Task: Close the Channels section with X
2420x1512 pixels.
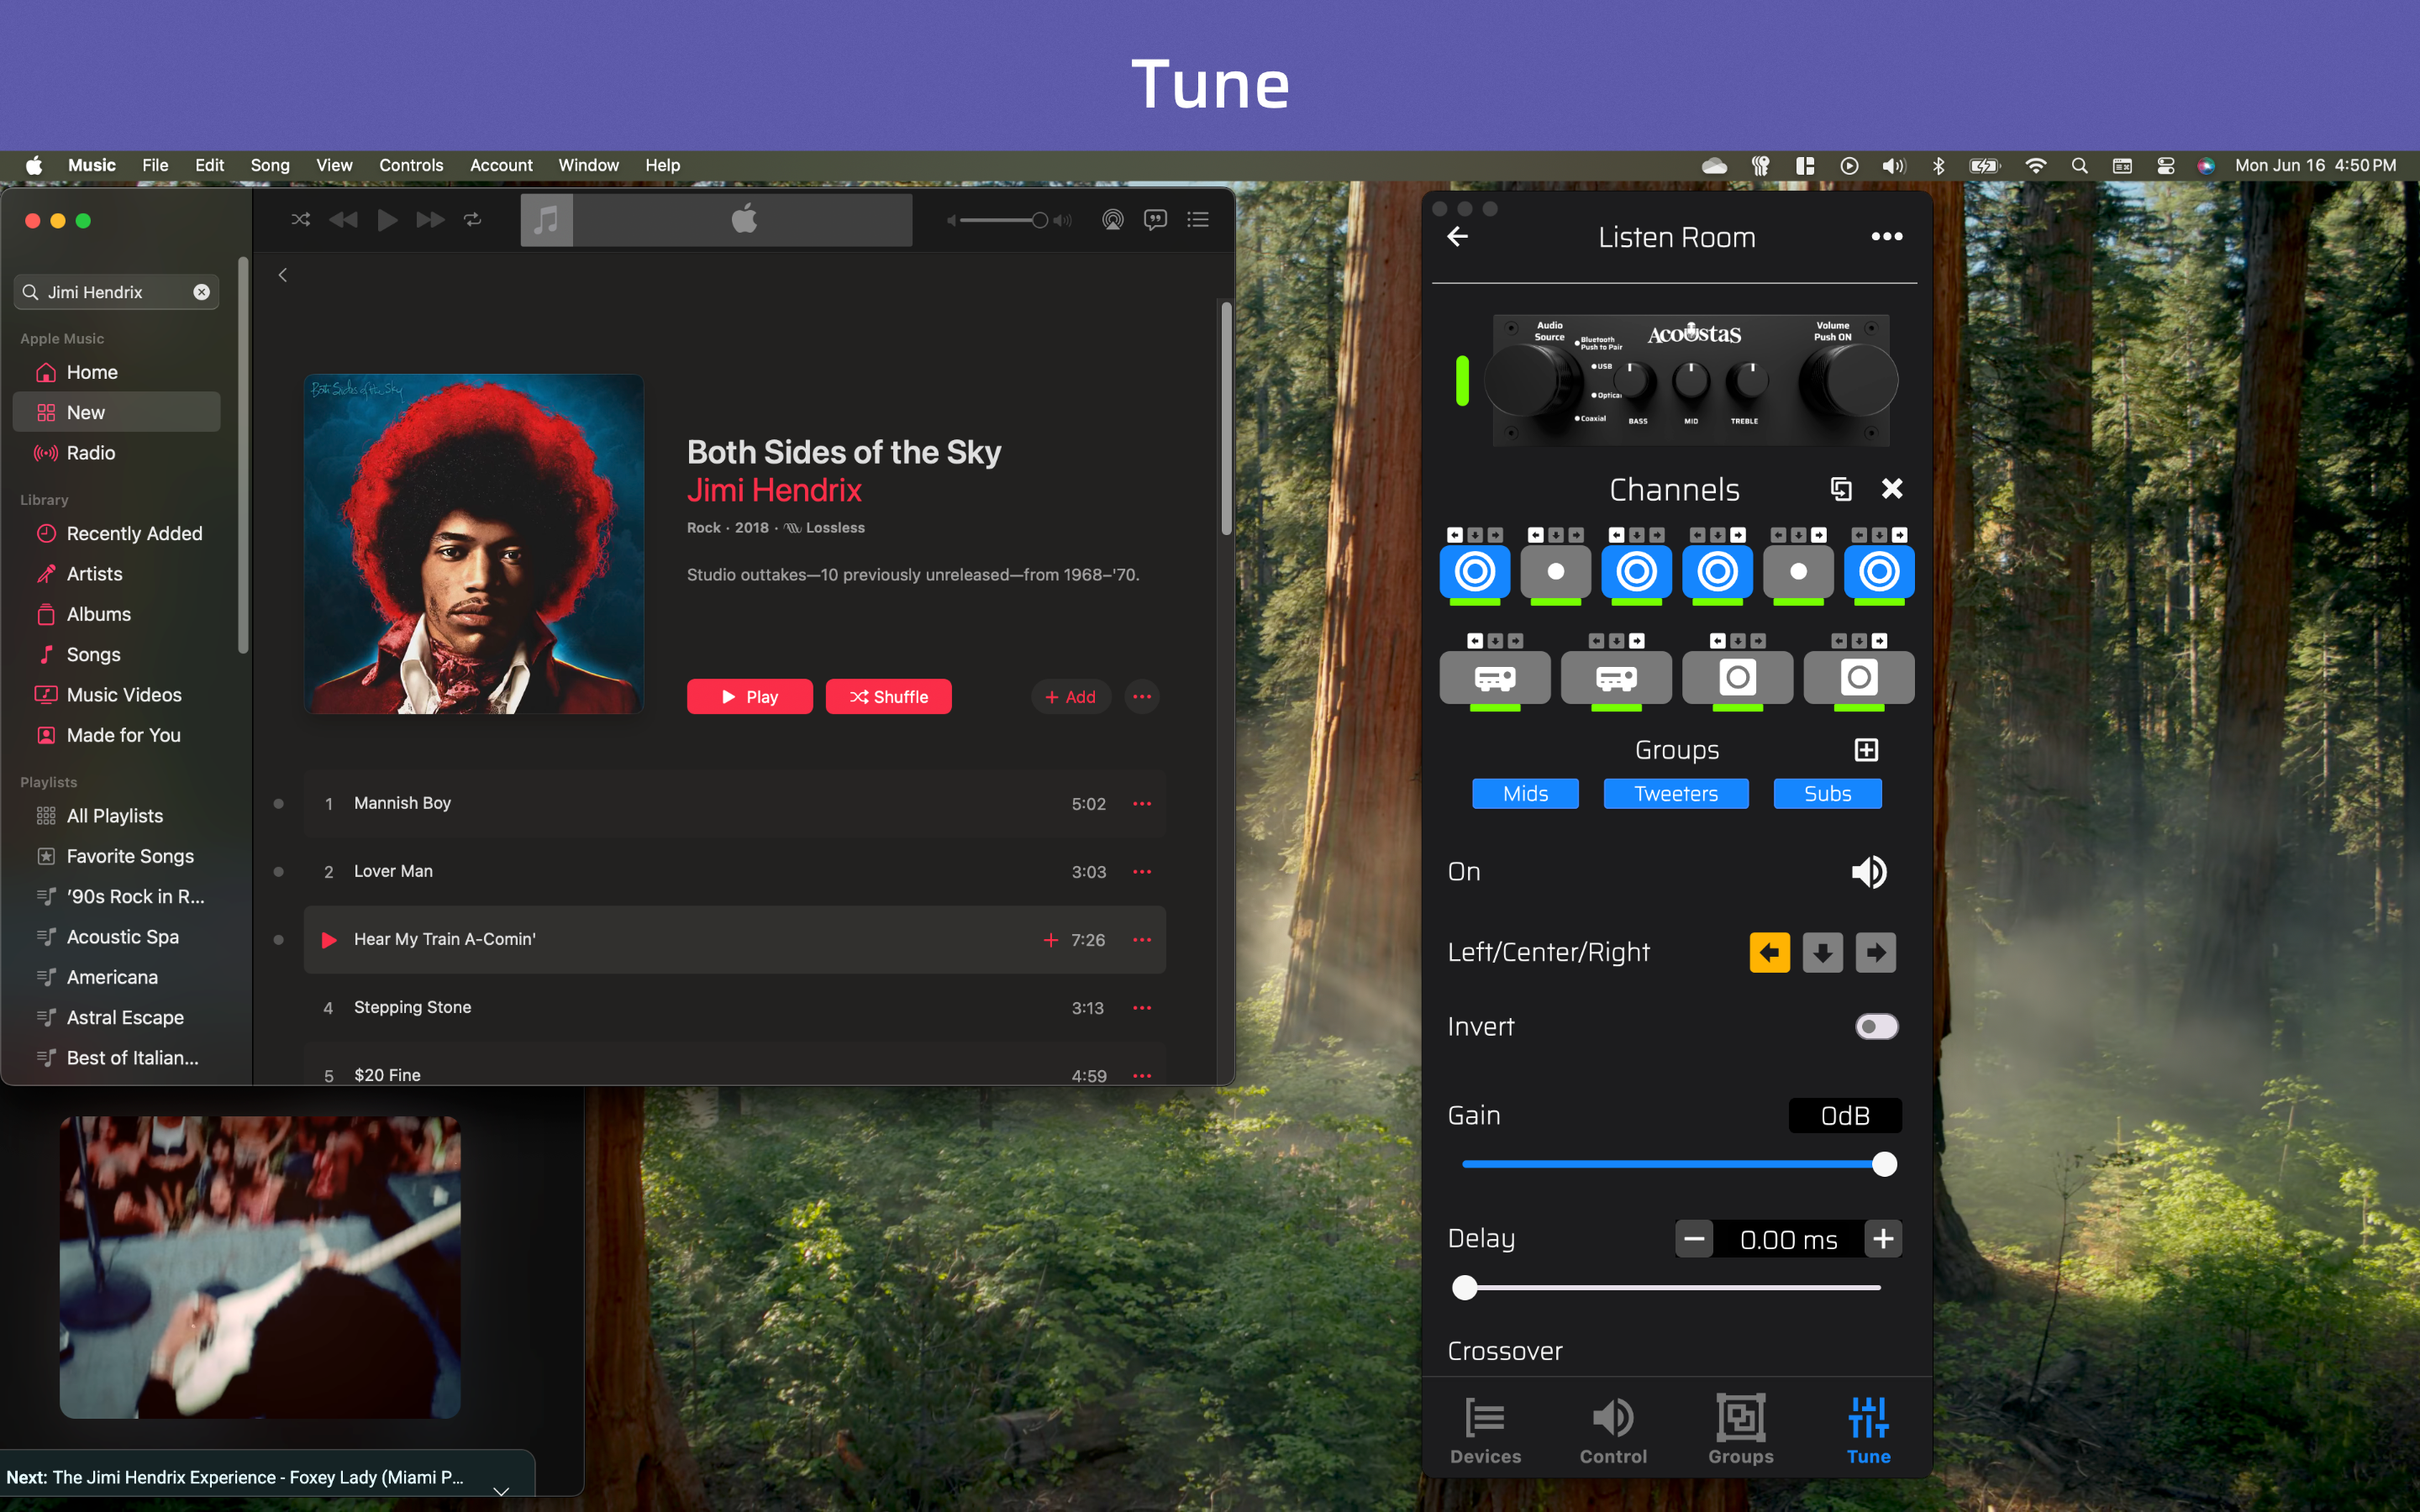Action: click(1892, 489)
